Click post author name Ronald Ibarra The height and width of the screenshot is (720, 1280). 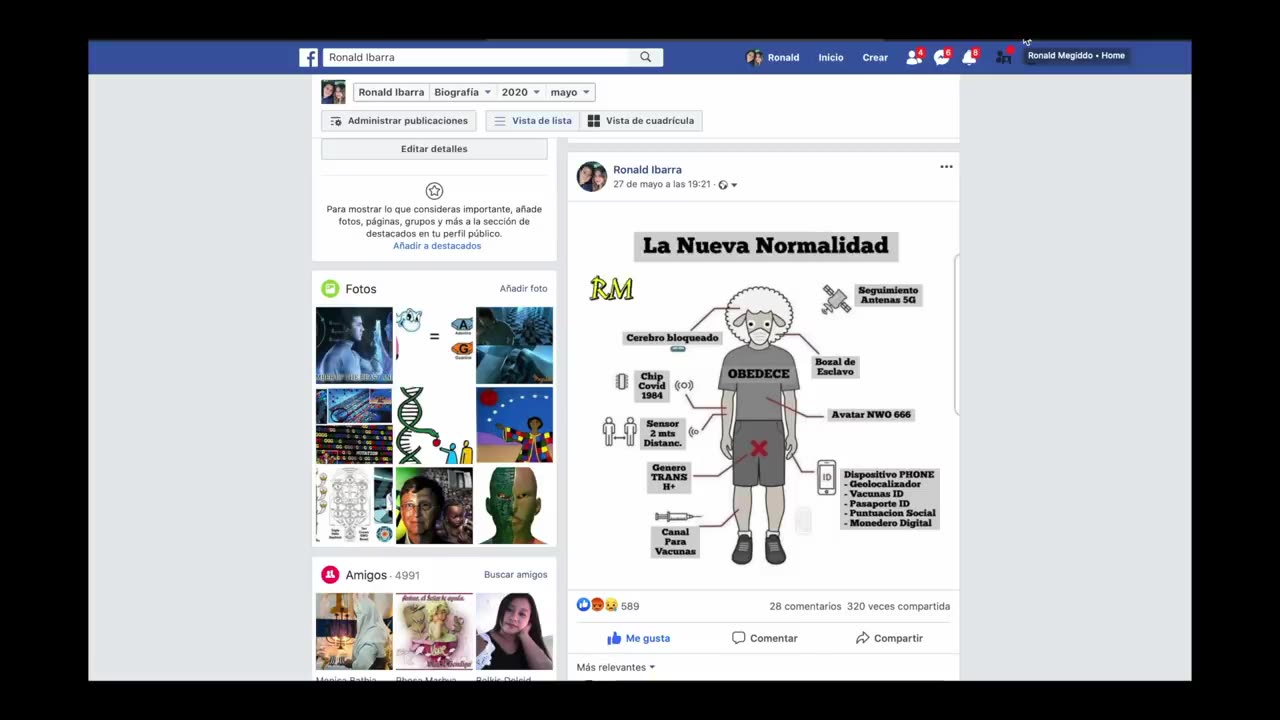click(x=647, y=170)
